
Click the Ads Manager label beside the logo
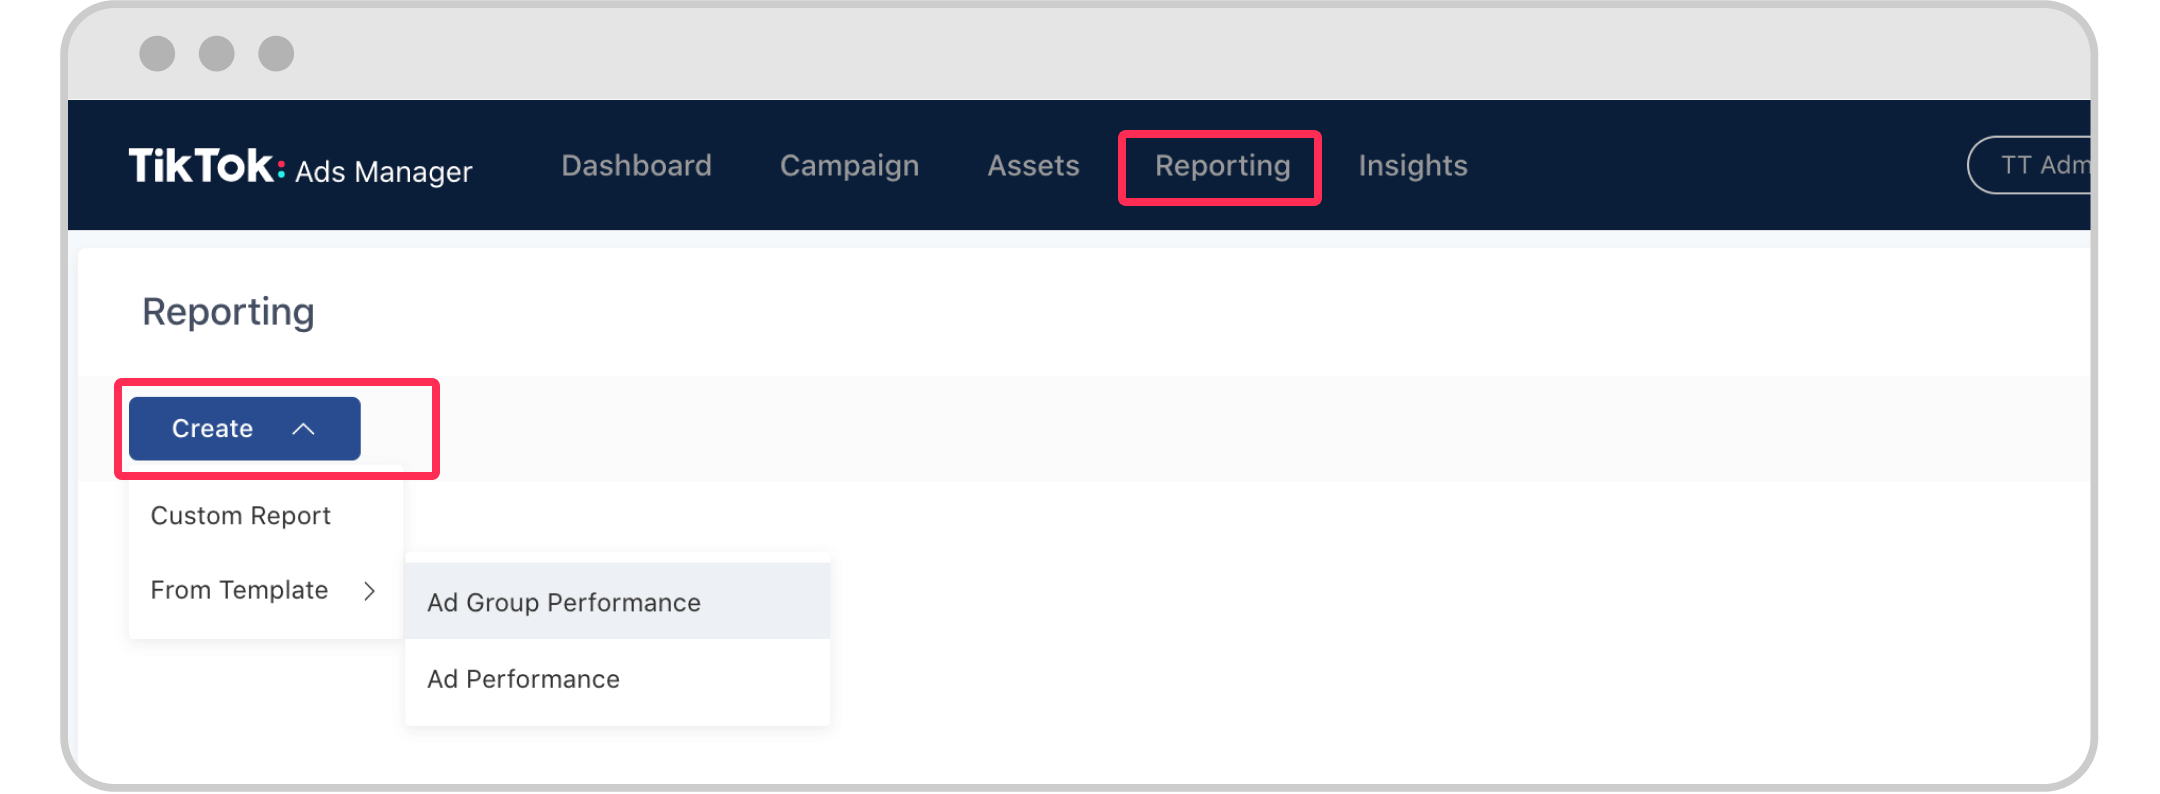383,172
